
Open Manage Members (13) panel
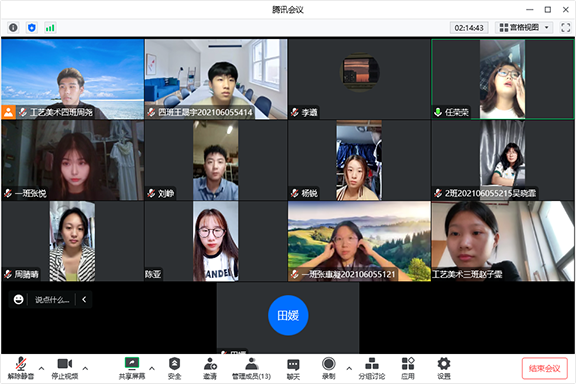point(251,369)
